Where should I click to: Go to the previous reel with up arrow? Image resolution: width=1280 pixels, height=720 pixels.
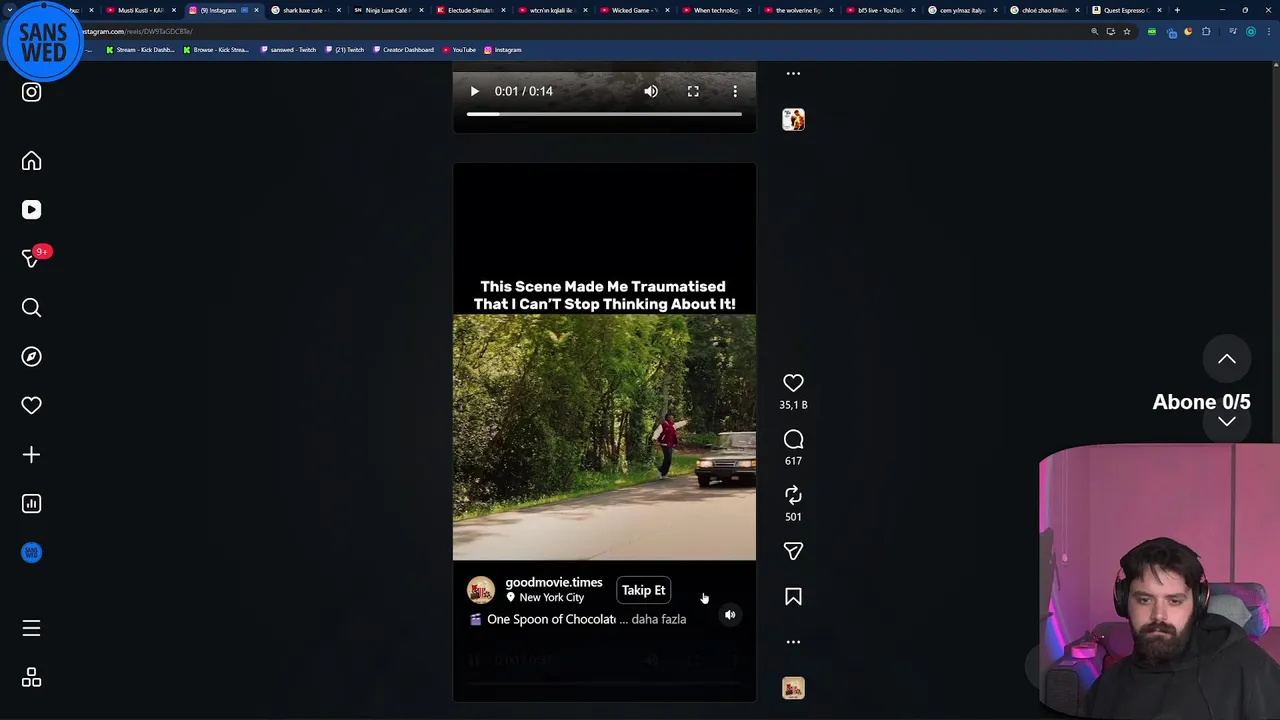(x=1227, y=359)
